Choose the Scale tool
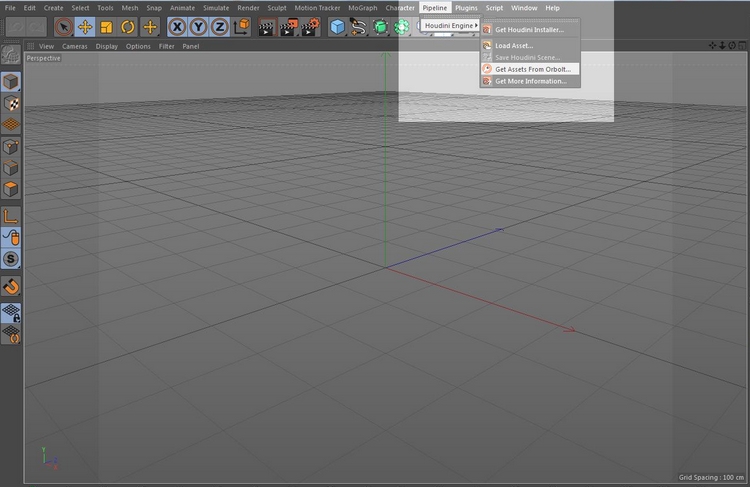The height and width of the screenshot is (487, 750). [x=106, y=27]
